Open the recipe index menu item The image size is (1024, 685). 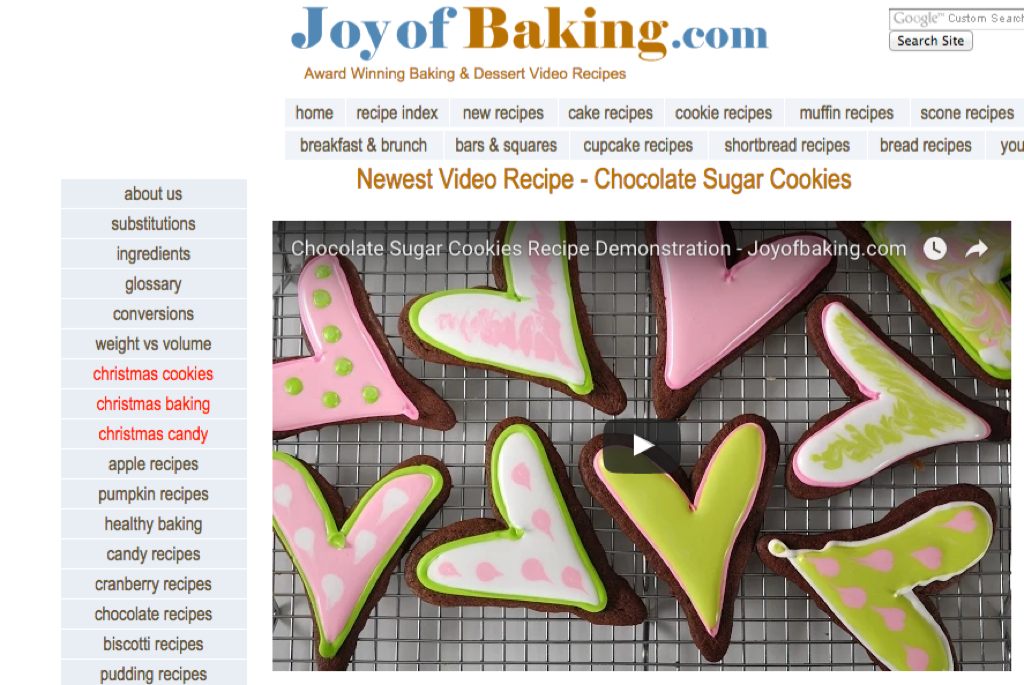coord(397,113)
